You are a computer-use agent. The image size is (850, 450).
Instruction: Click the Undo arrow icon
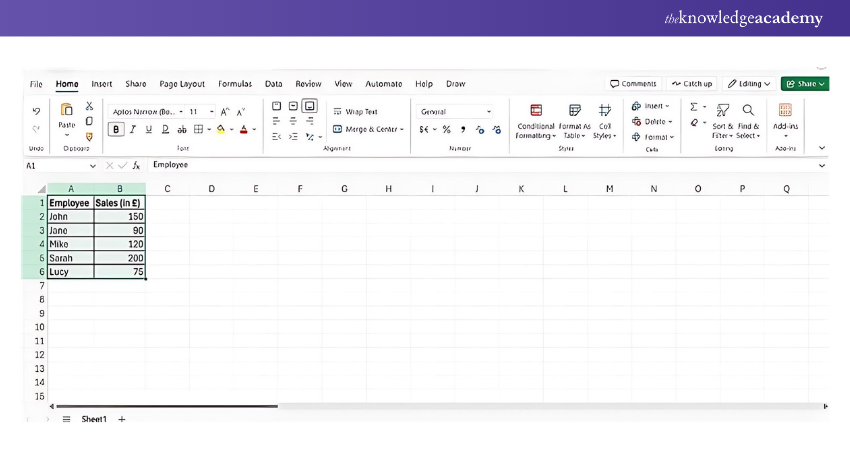[37, 111]
